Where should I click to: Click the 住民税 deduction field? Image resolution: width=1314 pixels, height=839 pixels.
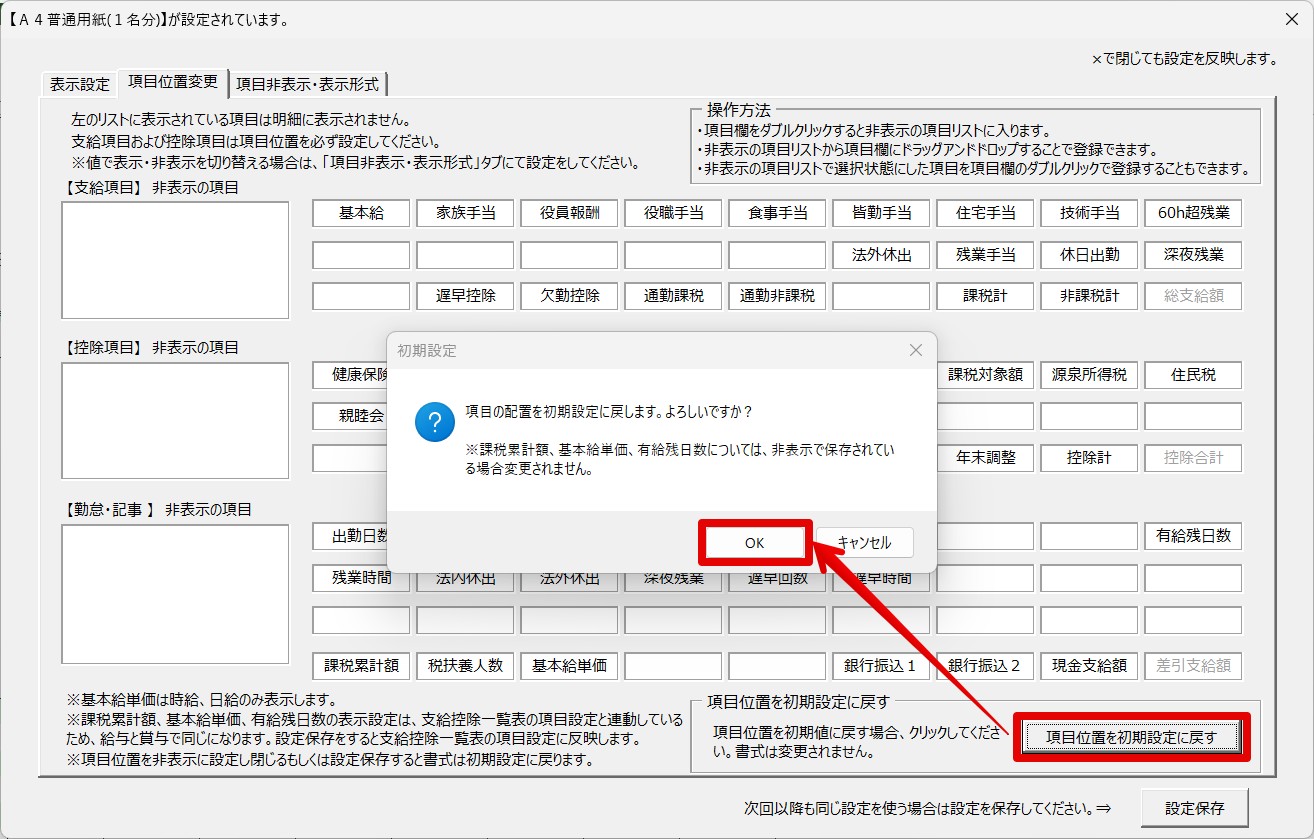point(1193,375)
